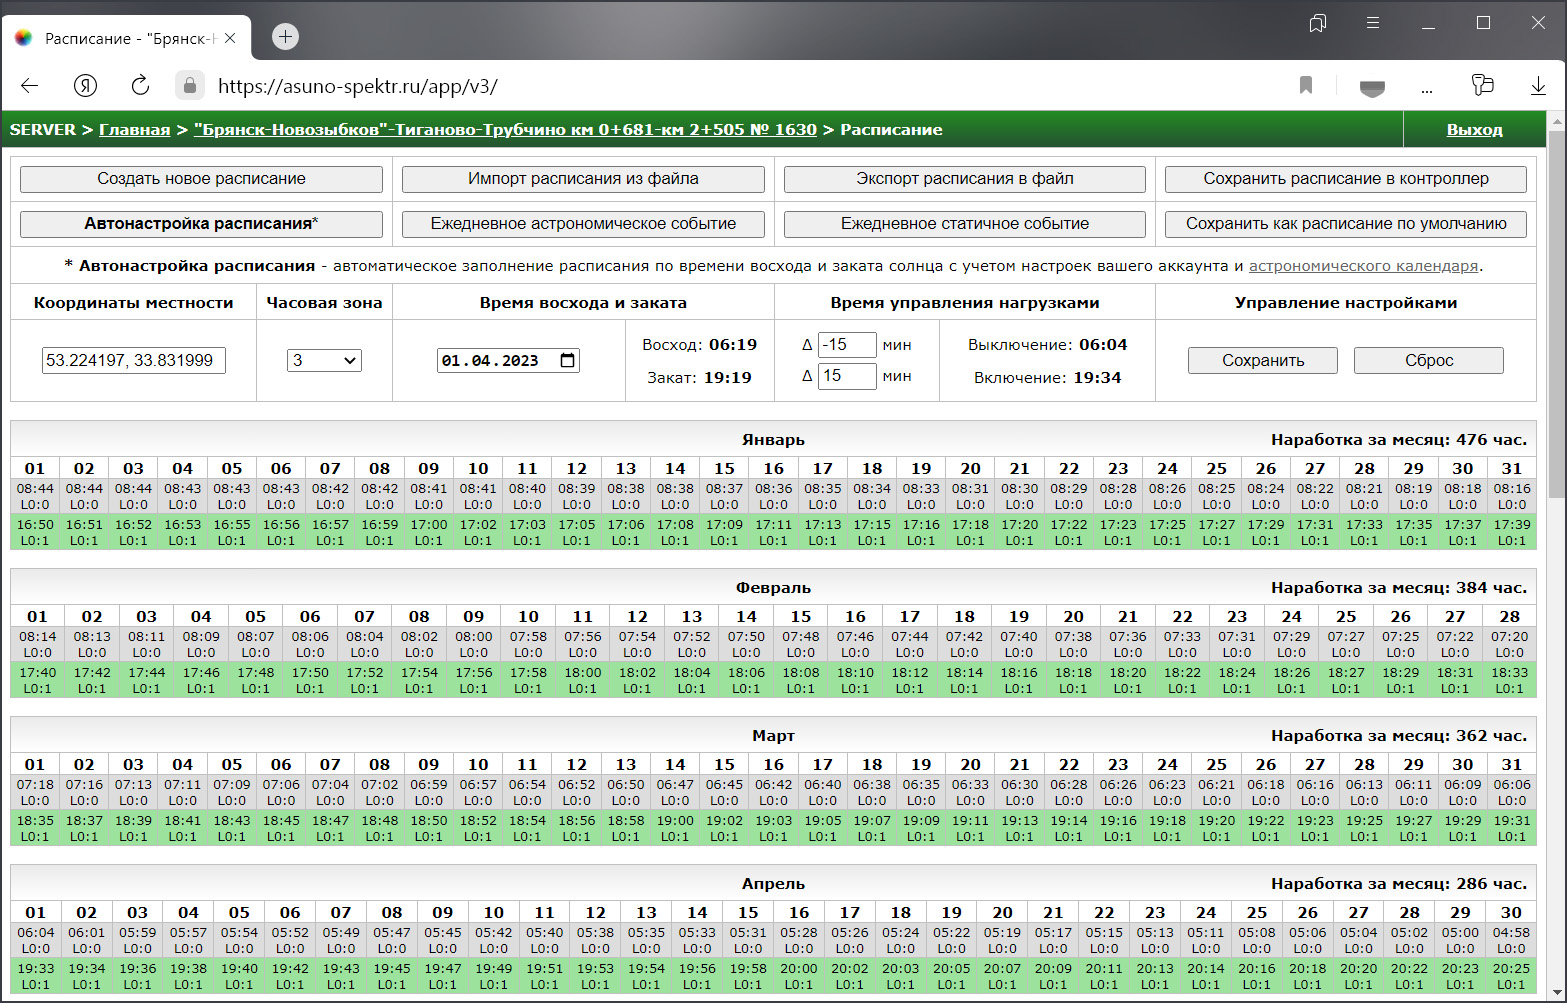
Task: Open the астрономического календаря link
Action: tap(1363, 266)
